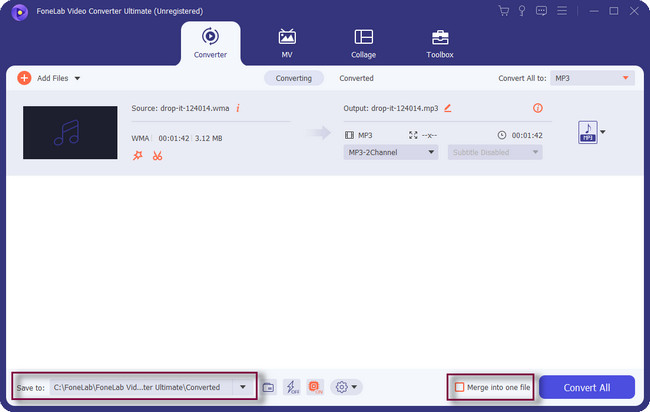
Task: Expand the Add Files dropdown arrow
Action: [x=77, y=78]
